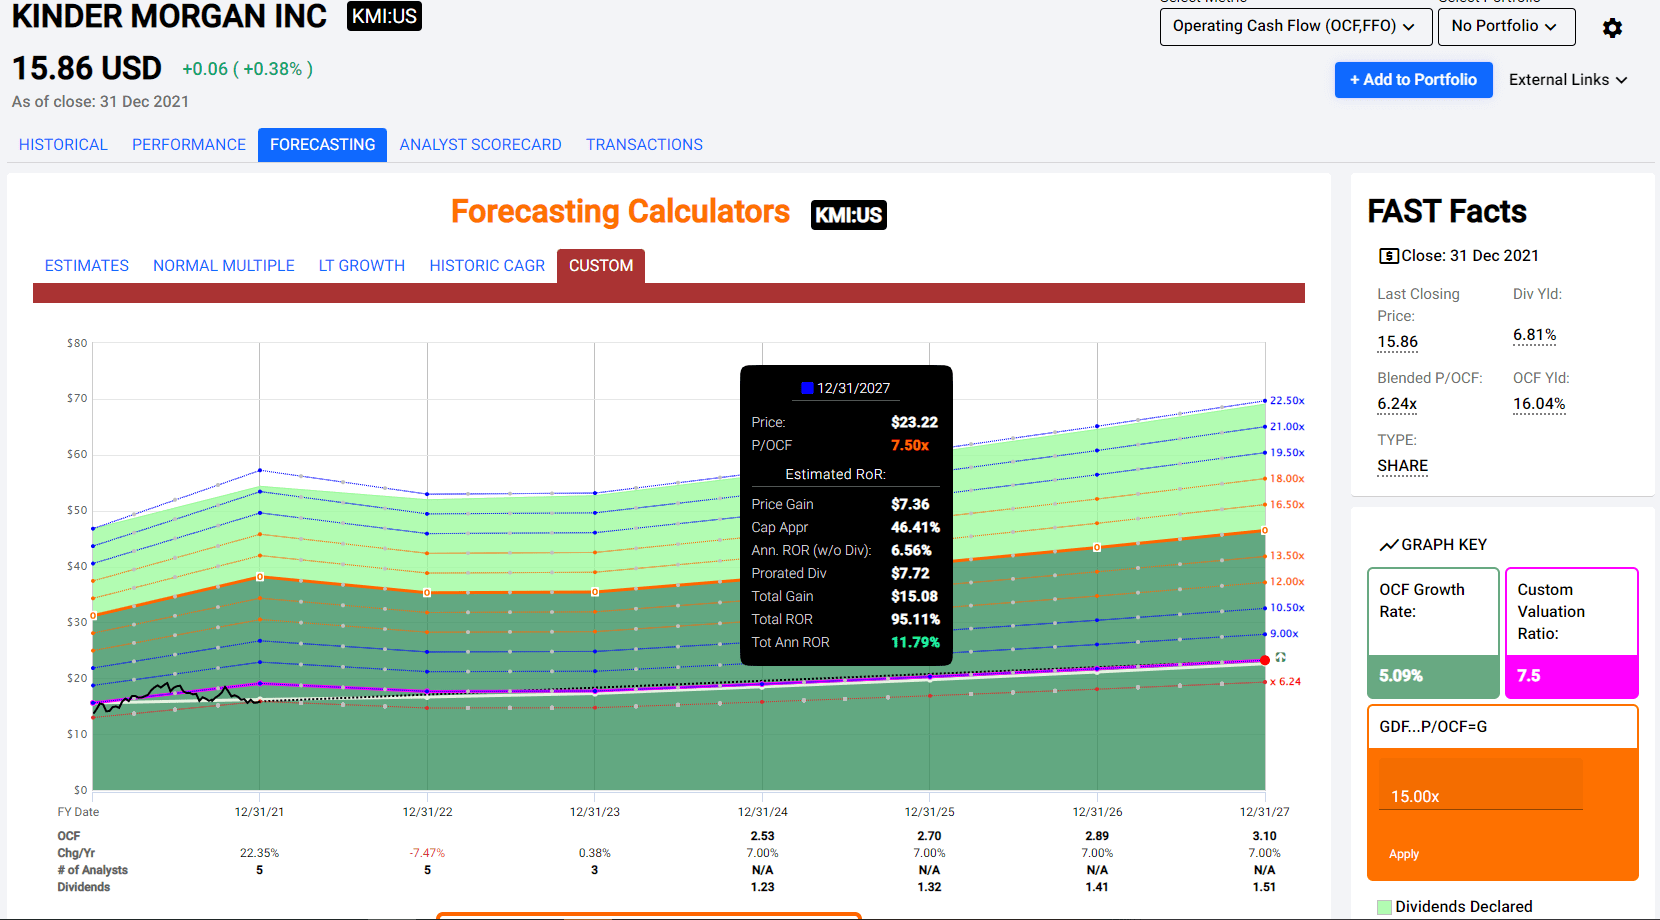This screenshot has width=1660, height=920.
Task: Click the 22.35% Chg/Yr value
Action: pyautogui.click(x=259, y=853)
